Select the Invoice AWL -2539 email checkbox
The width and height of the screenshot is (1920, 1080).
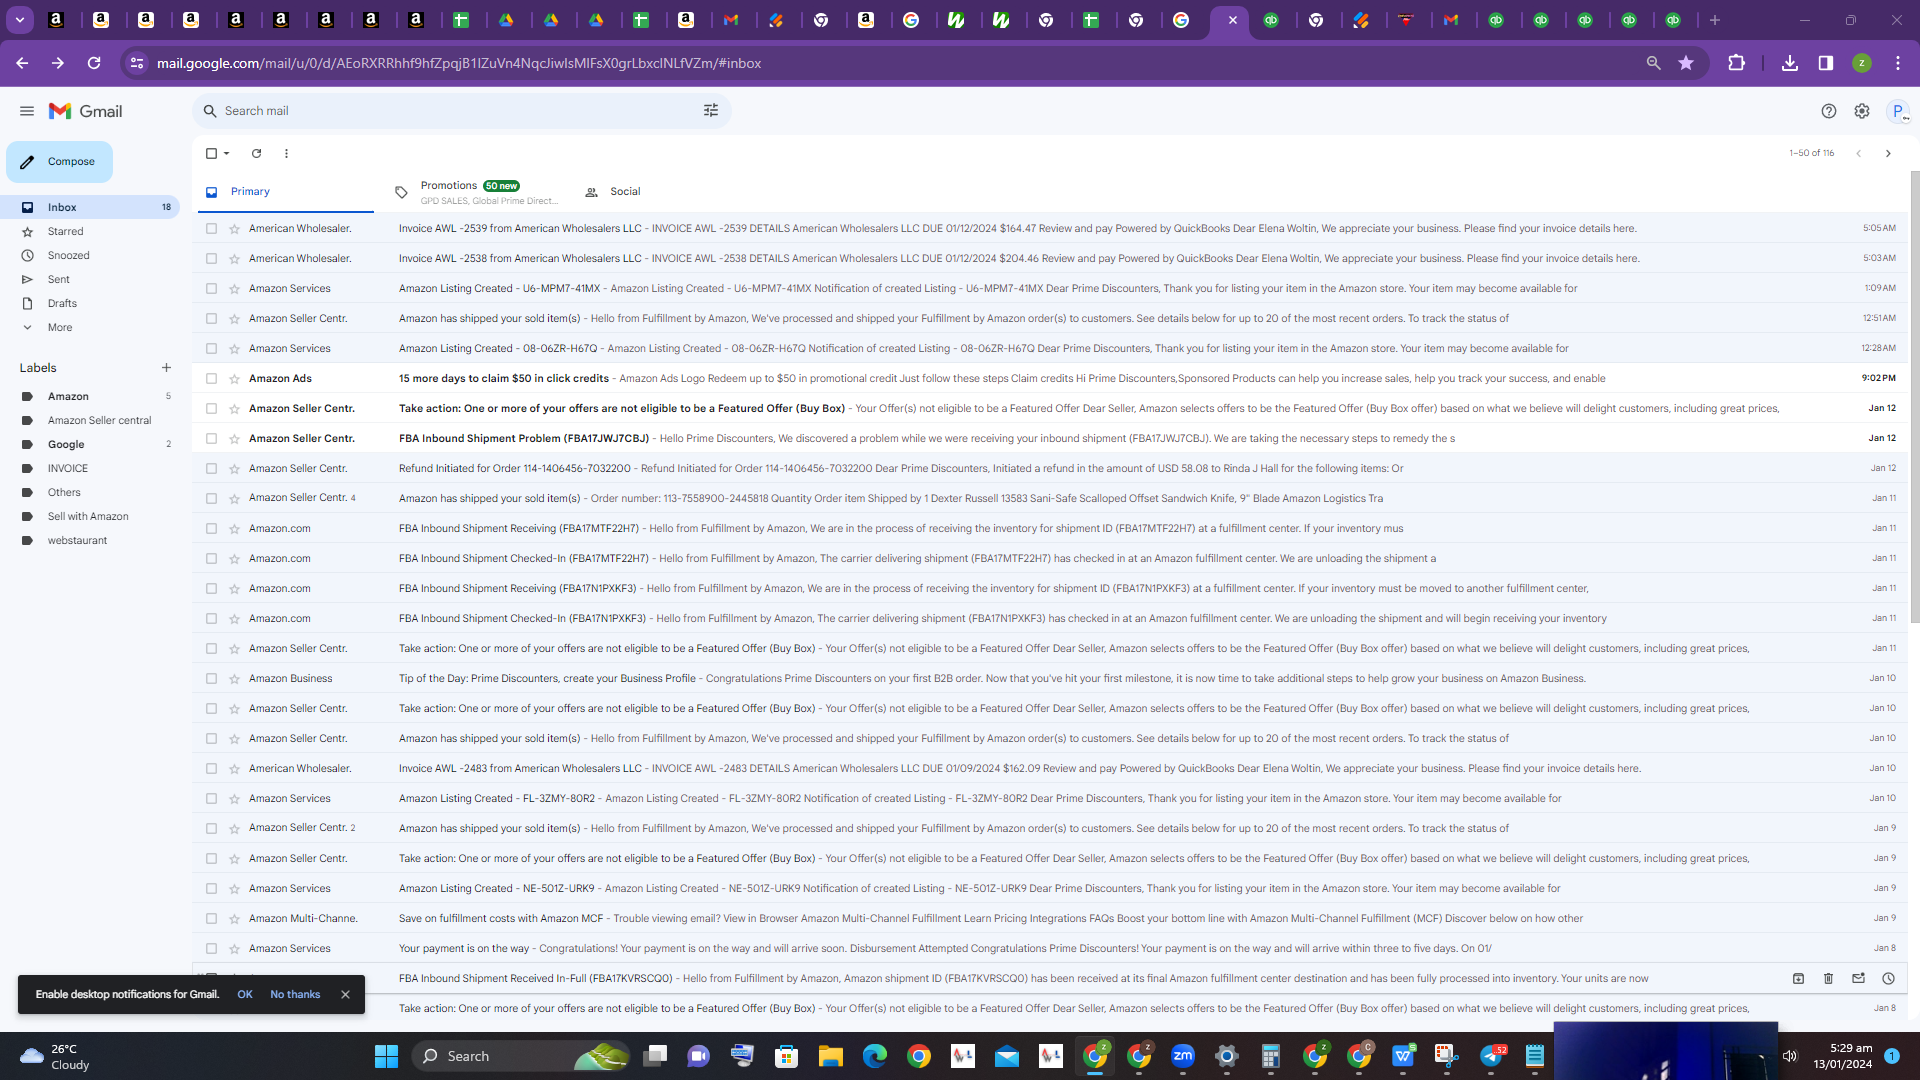click(211, 228)
